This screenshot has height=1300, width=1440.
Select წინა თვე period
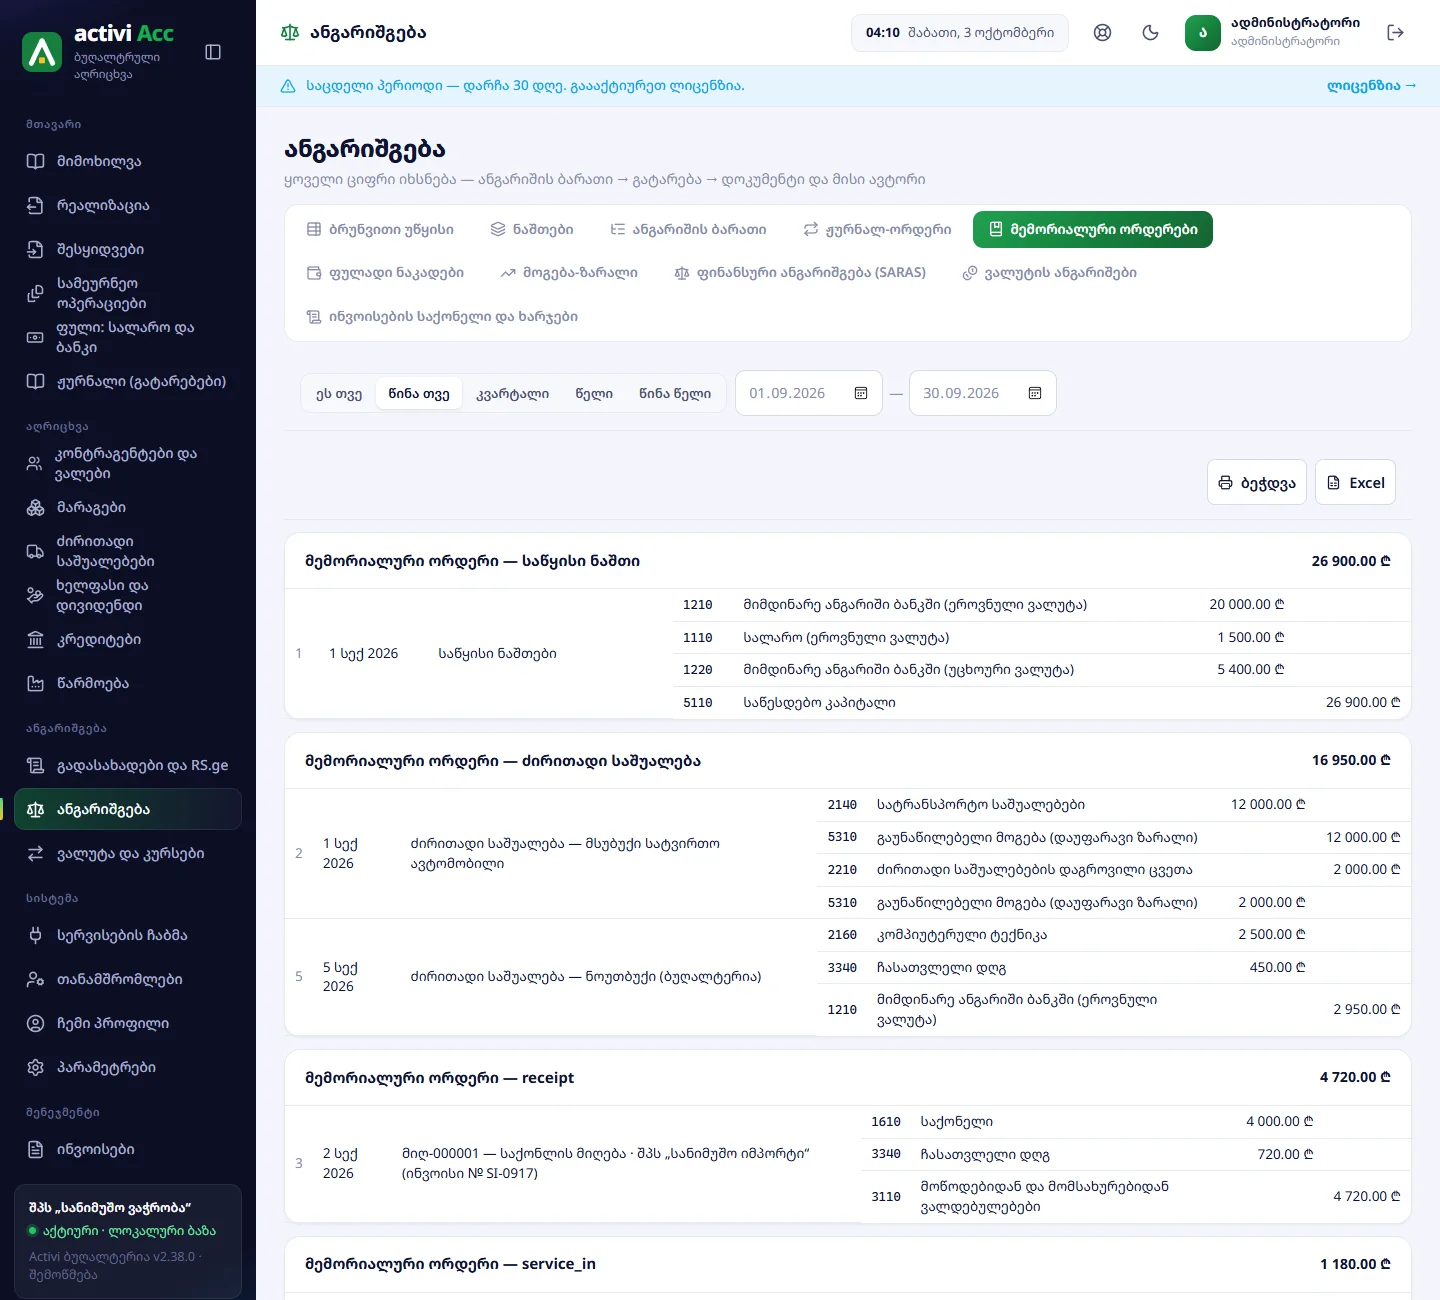click(419, 393)
